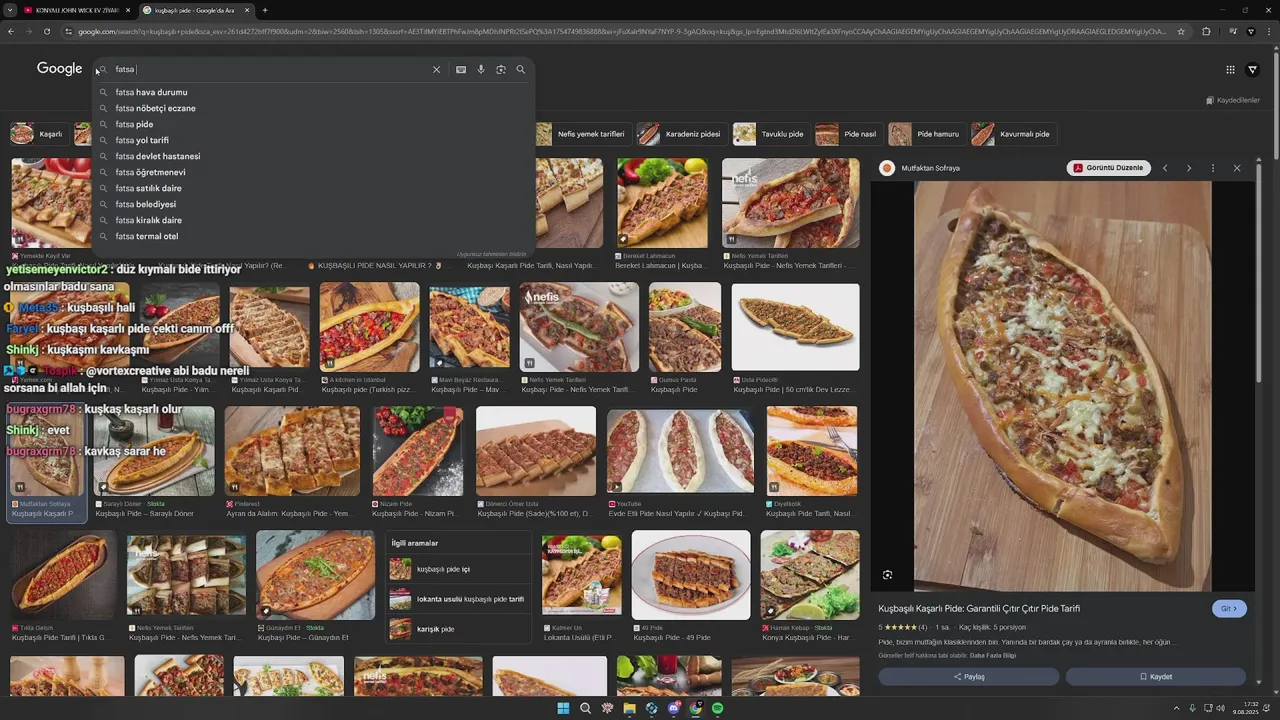Filter images by Karadeniz pidesi chip
This screenshot has width=1280, height=720.
(681, 134)
